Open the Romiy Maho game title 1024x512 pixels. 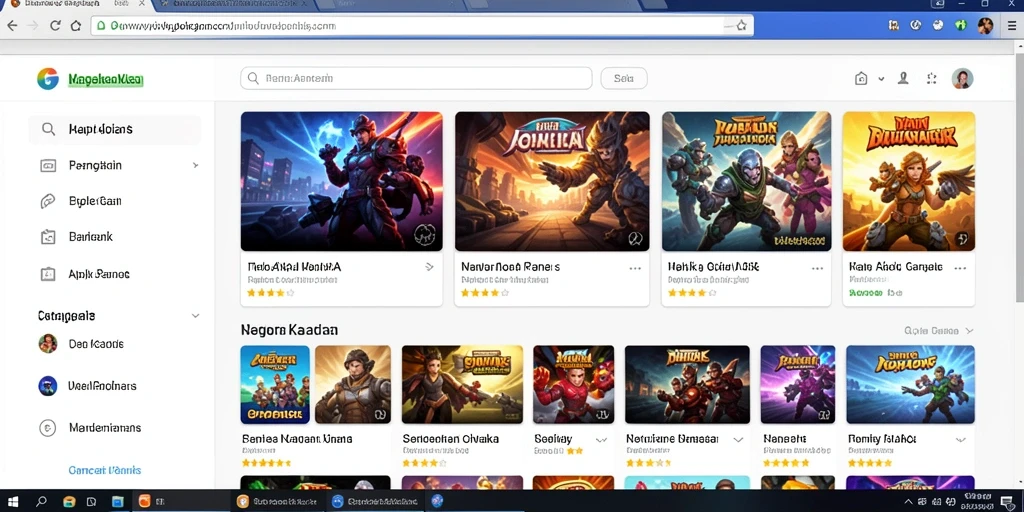(882, 439)
